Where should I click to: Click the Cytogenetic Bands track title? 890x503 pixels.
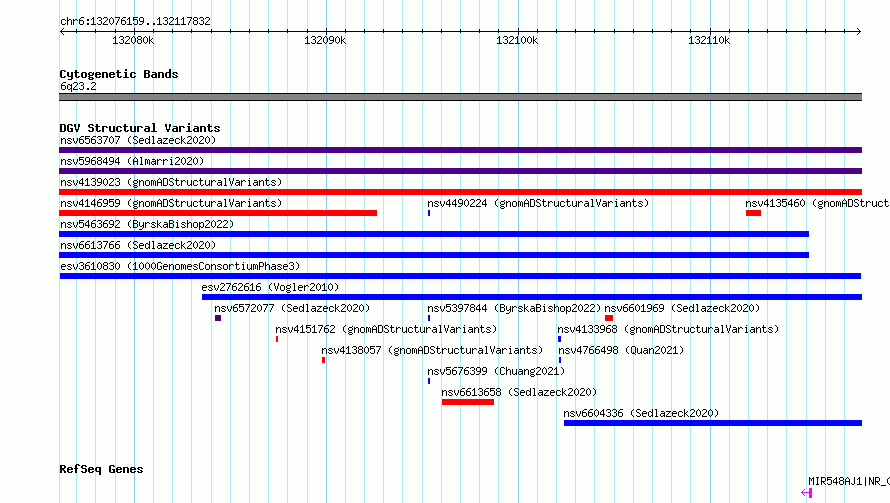coord(119,74)
